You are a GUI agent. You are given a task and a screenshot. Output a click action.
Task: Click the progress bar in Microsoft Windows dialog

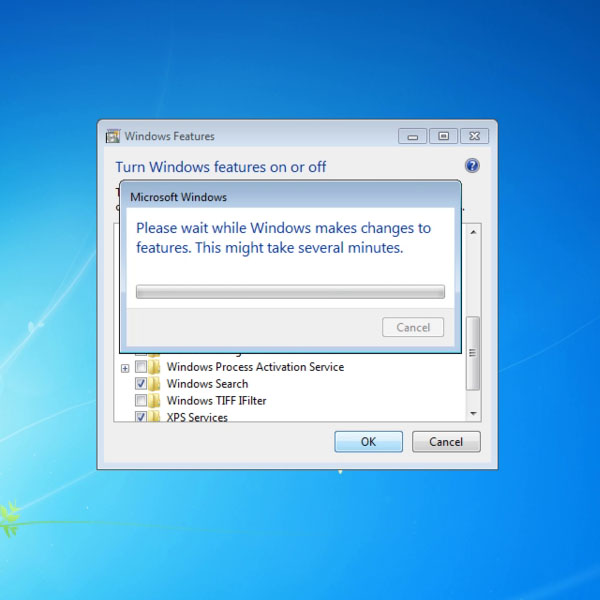(x=290, y=292)
